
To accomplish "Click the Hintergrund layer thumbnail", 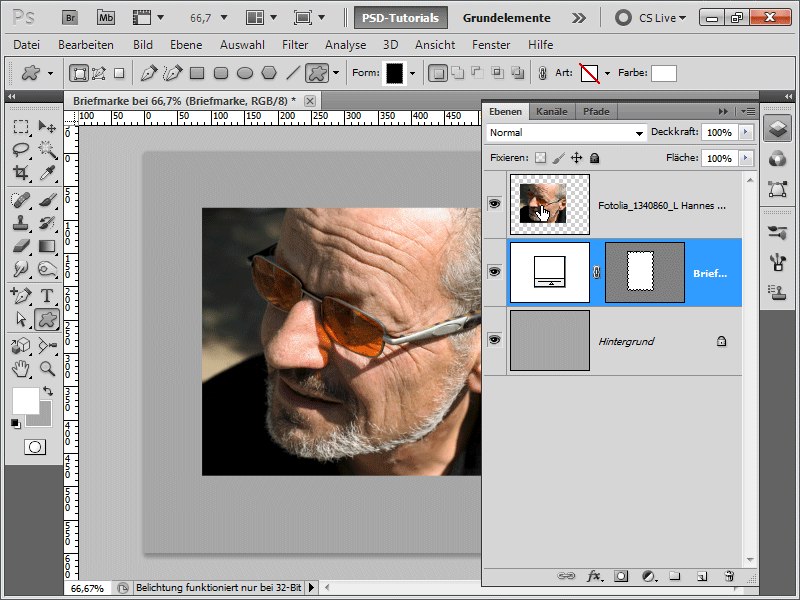I will tap(549, 340).
